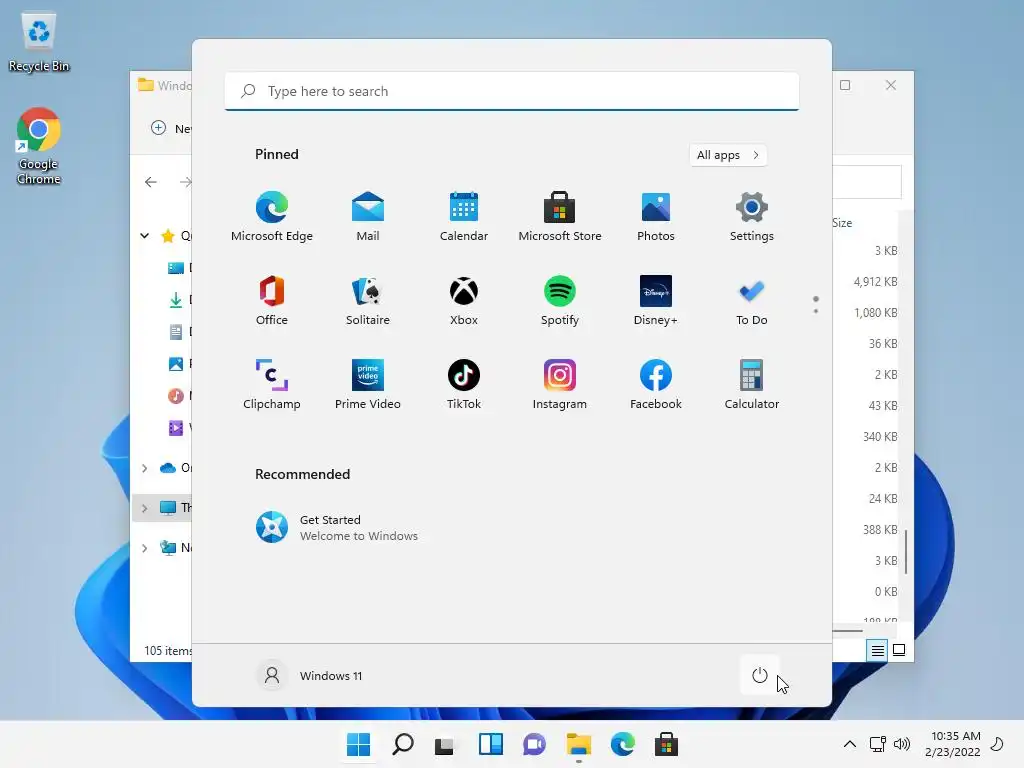1024x768 pixels.
Task: Switch to File Explorer on the taskbar
Action: 579,744
